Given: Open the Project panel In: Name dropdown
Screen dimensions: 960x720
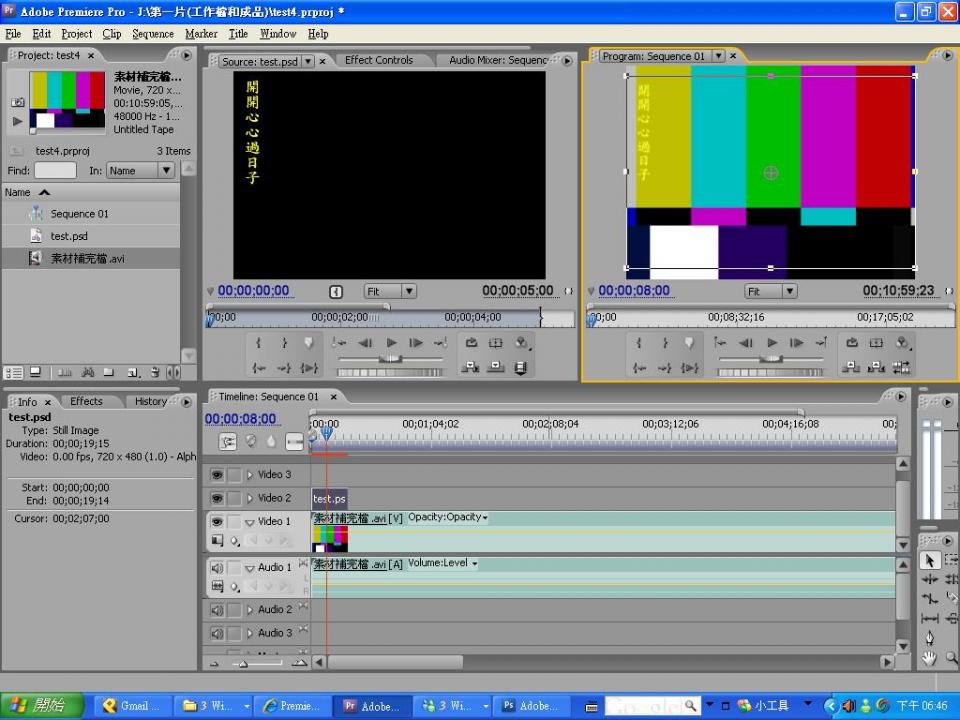Looking at the screenshot, I should pos(140,170).
